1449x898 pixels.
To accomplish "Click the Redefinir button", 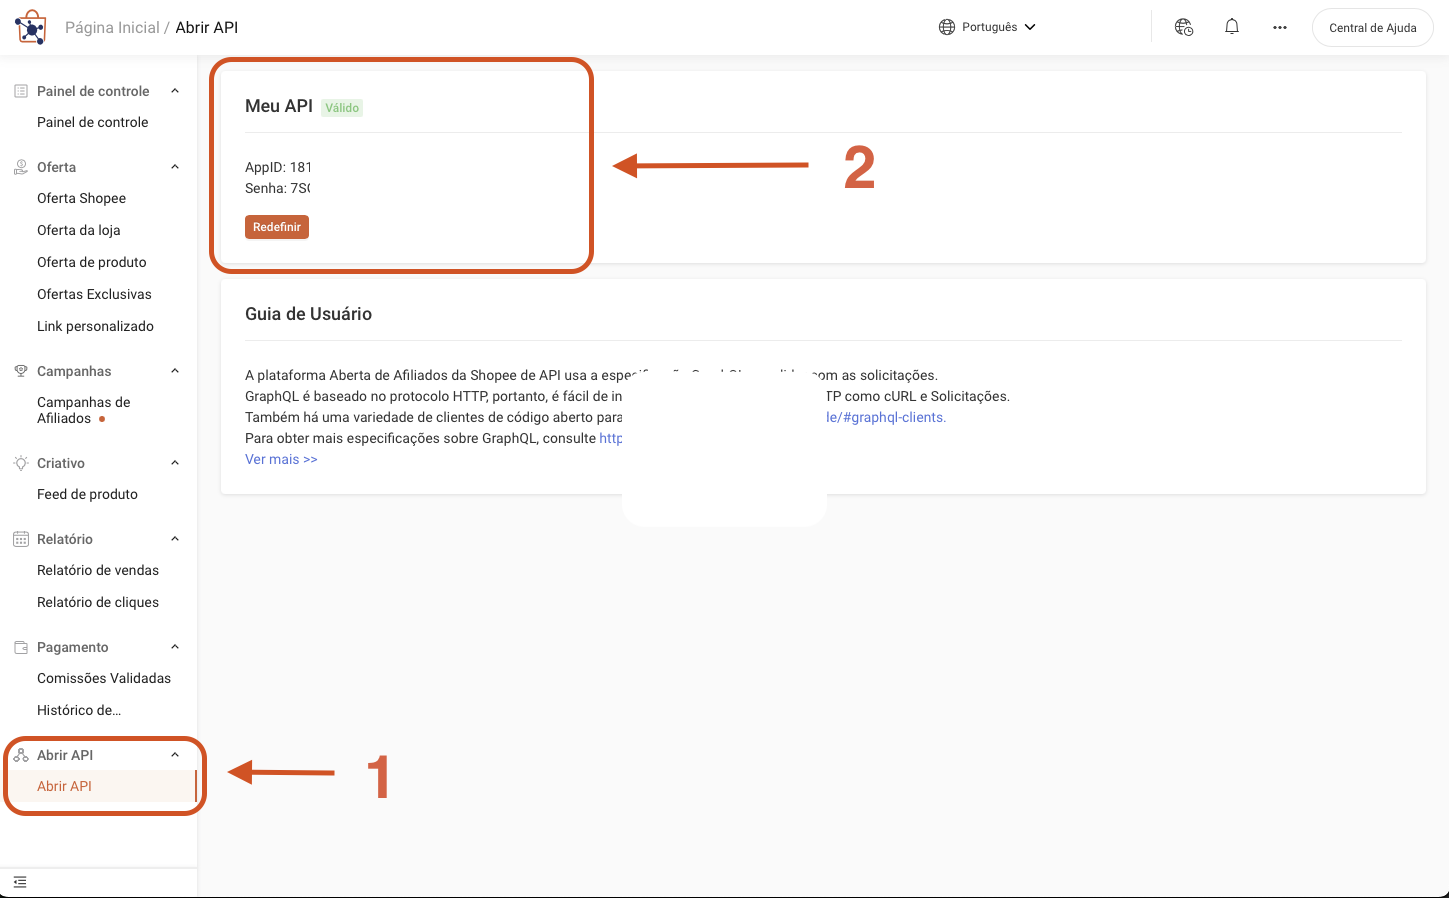I will pos(277,227).
